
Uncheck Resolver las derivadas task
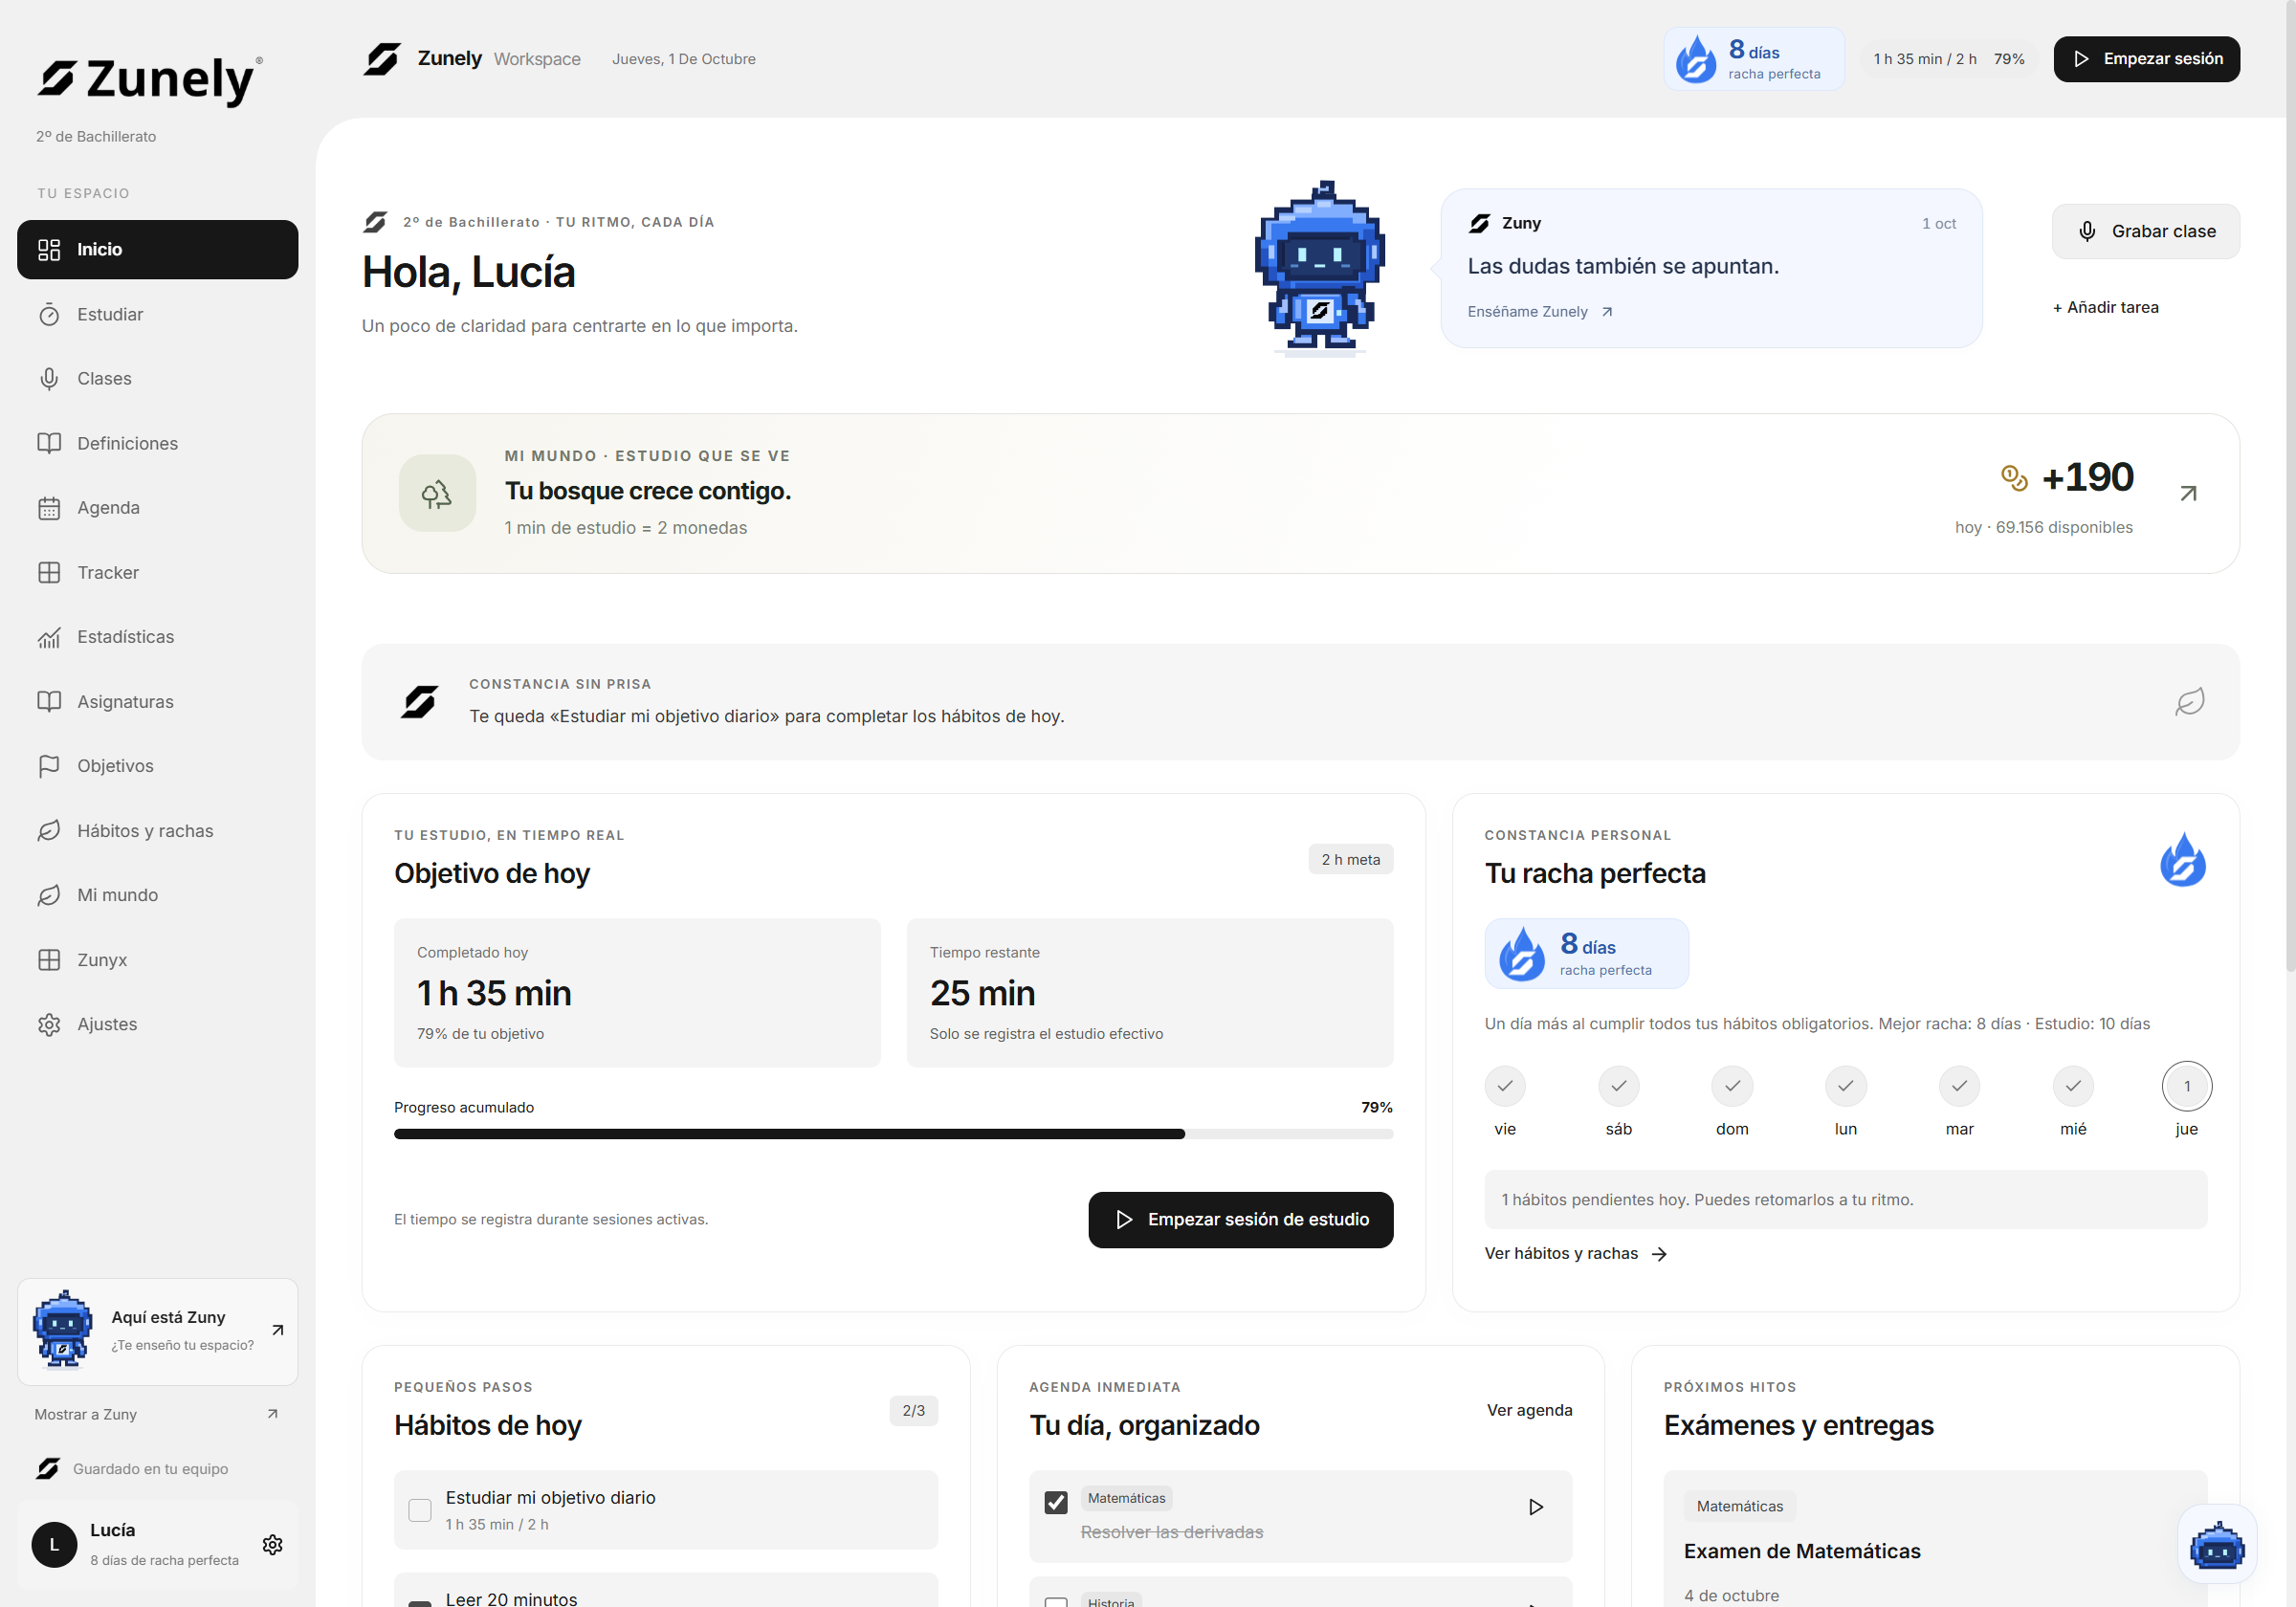pyautogui.click(x=1056, y=1503)
